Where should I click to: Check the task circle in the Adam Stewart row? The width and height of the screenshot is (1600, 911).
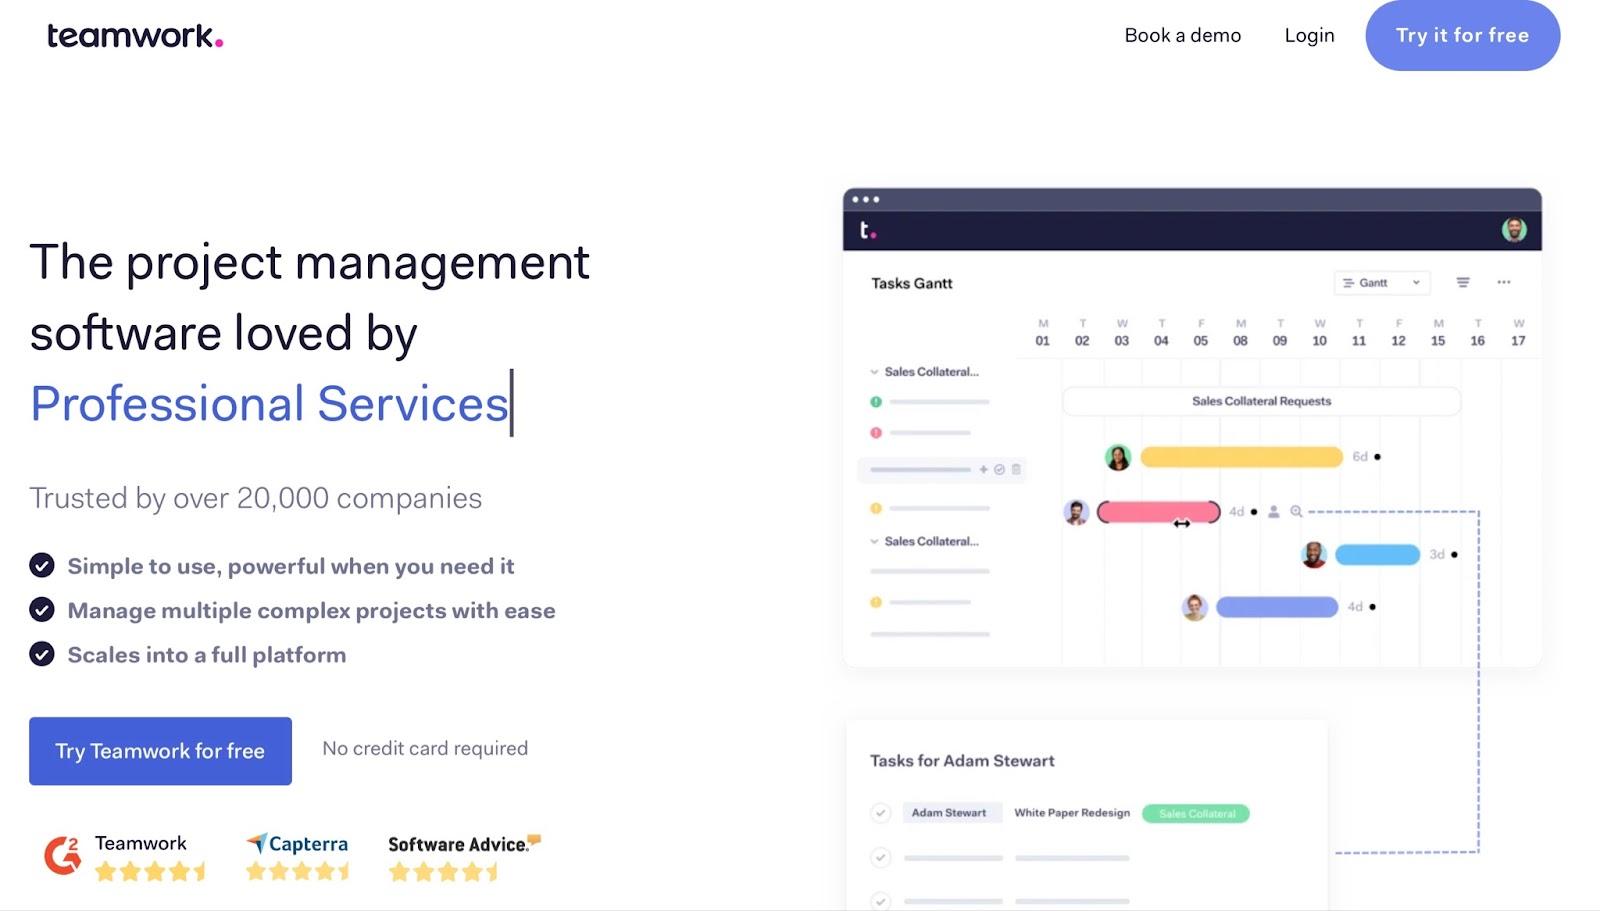pyautogui.click(x=880, y=813)
